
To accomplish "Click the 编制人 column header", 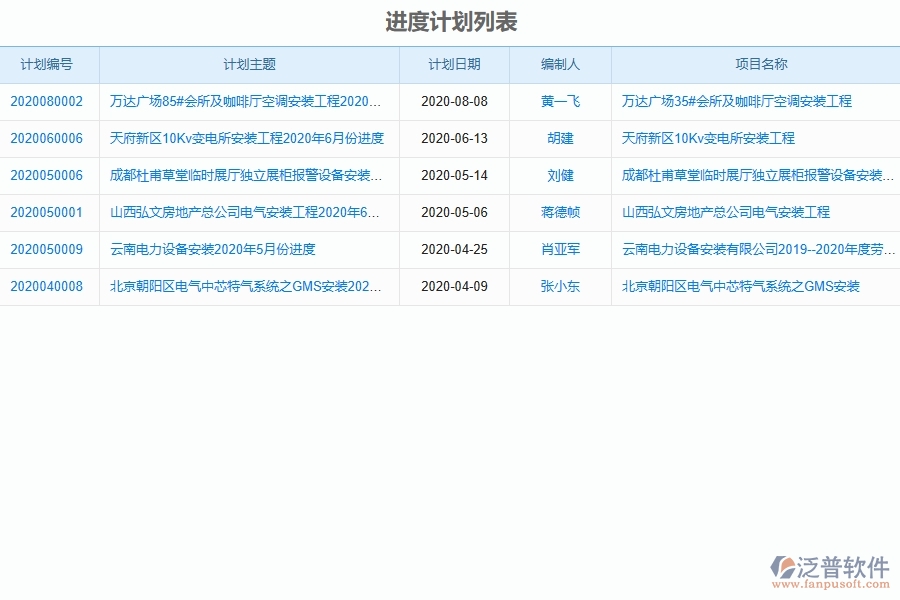I will [562, 64].
